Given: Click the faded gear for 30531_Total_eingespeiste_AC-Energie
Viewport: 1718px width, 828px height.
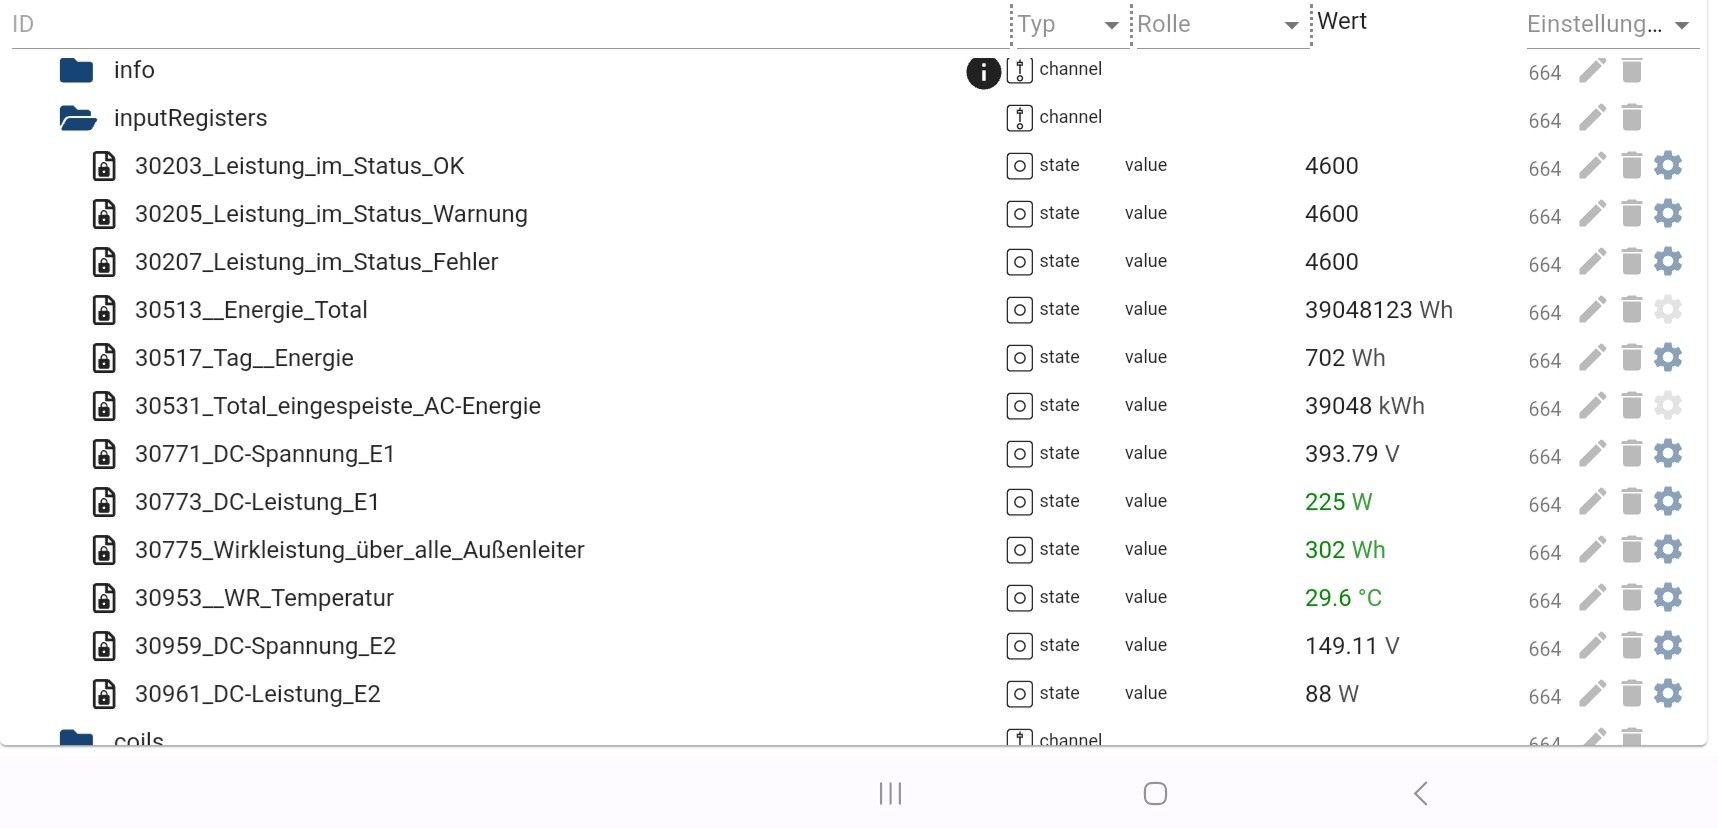Looking at the screenshot, I should pos(1668,405).
